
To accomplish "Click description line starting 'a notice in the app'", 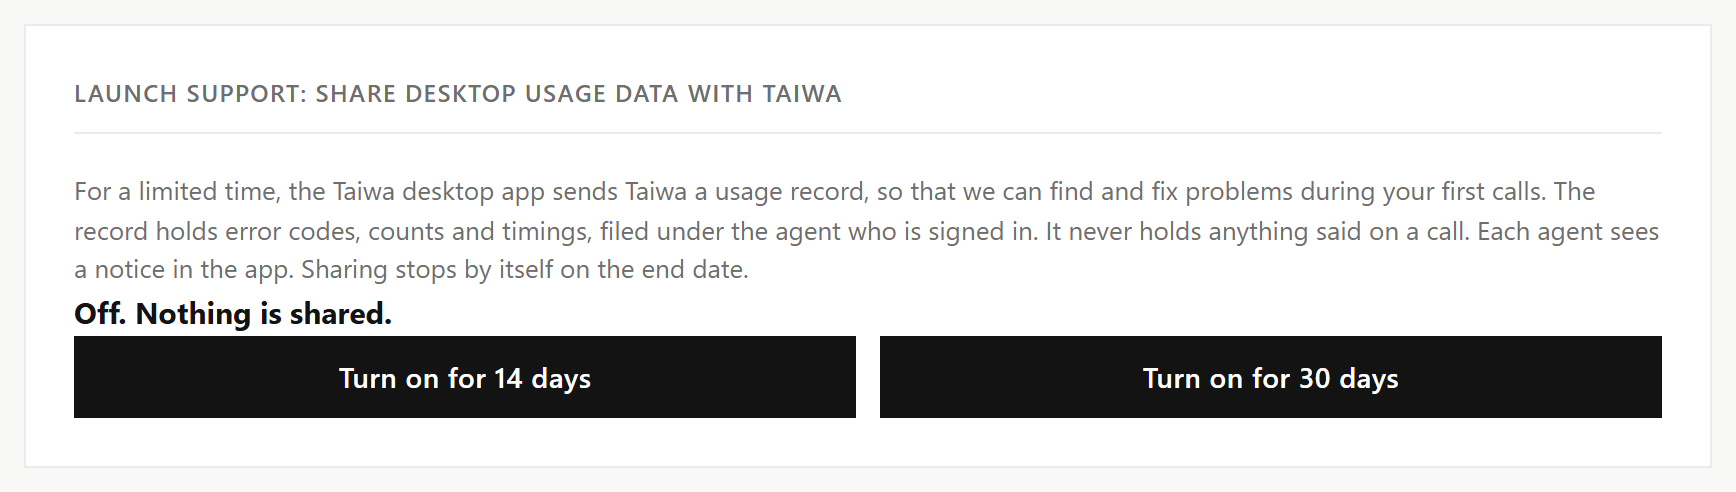I will [411, 270].
